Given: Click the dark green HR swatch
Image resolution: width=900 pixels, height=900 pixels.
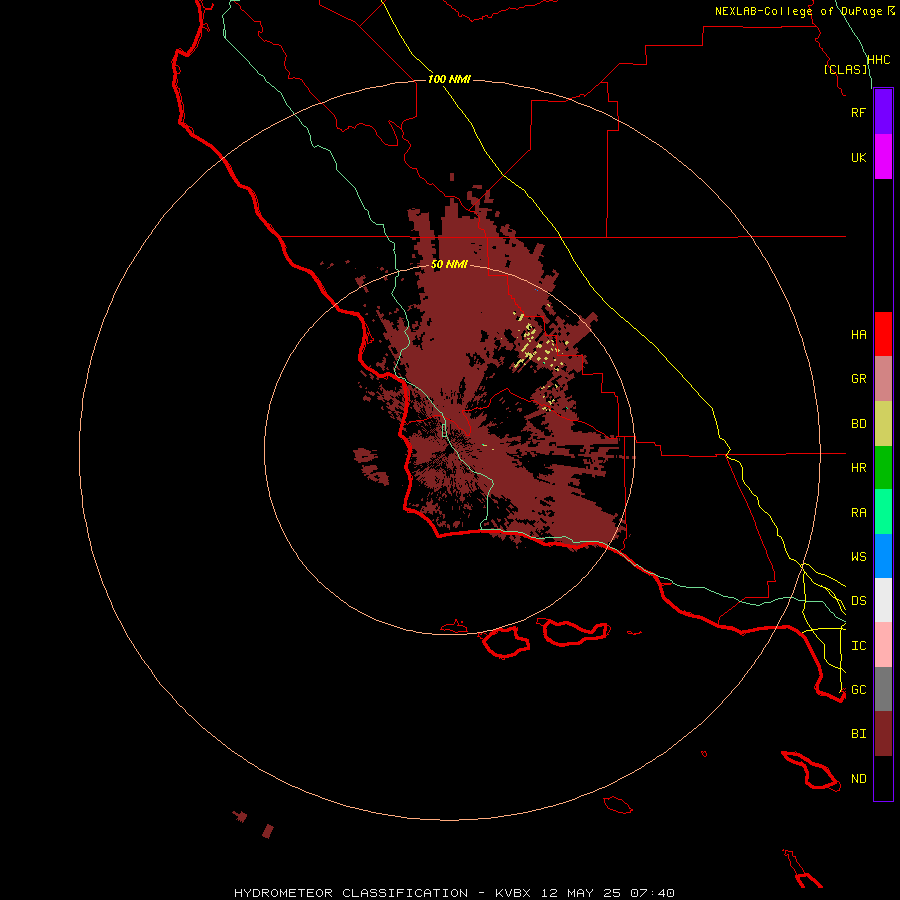Looking at the screenshot, I should [883, 468].
